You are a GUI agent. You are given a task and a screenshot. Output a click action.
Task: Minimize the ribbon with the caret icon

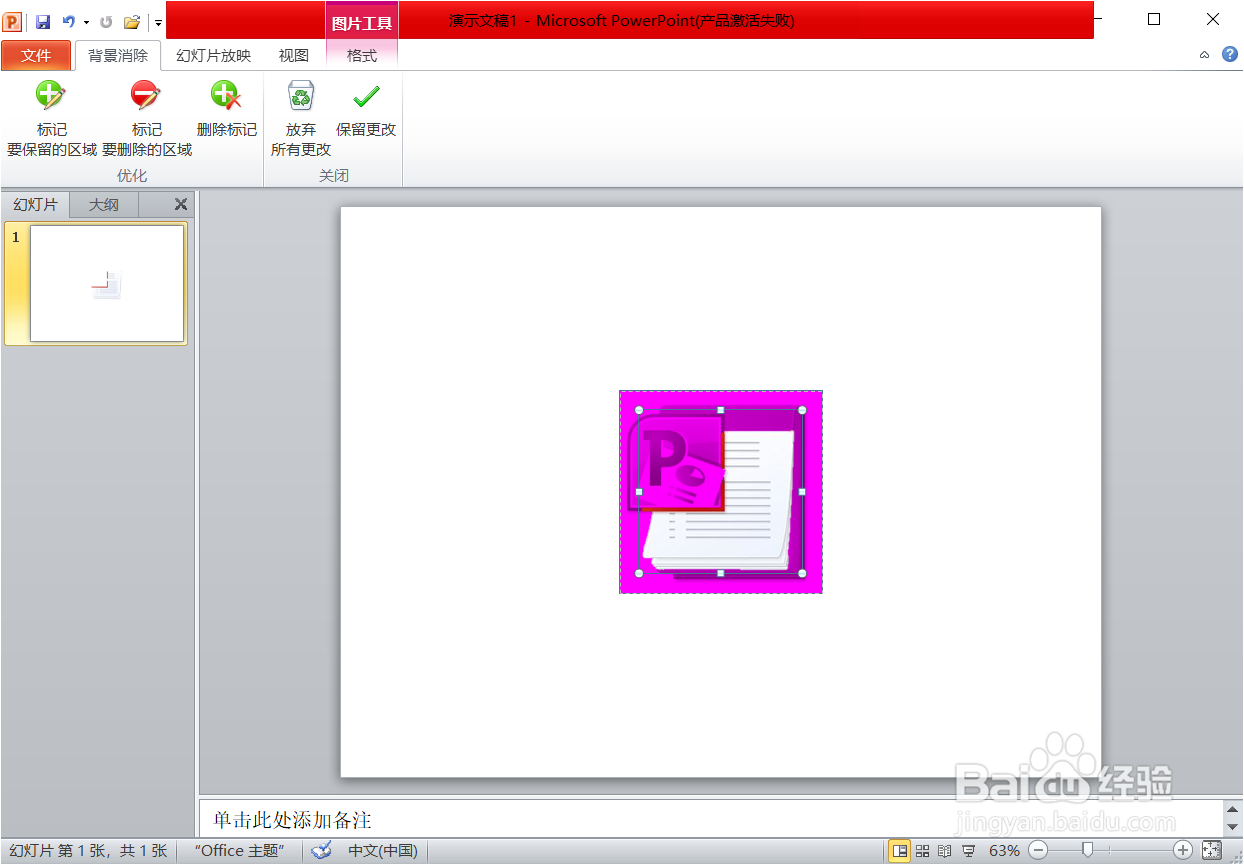1205,55
